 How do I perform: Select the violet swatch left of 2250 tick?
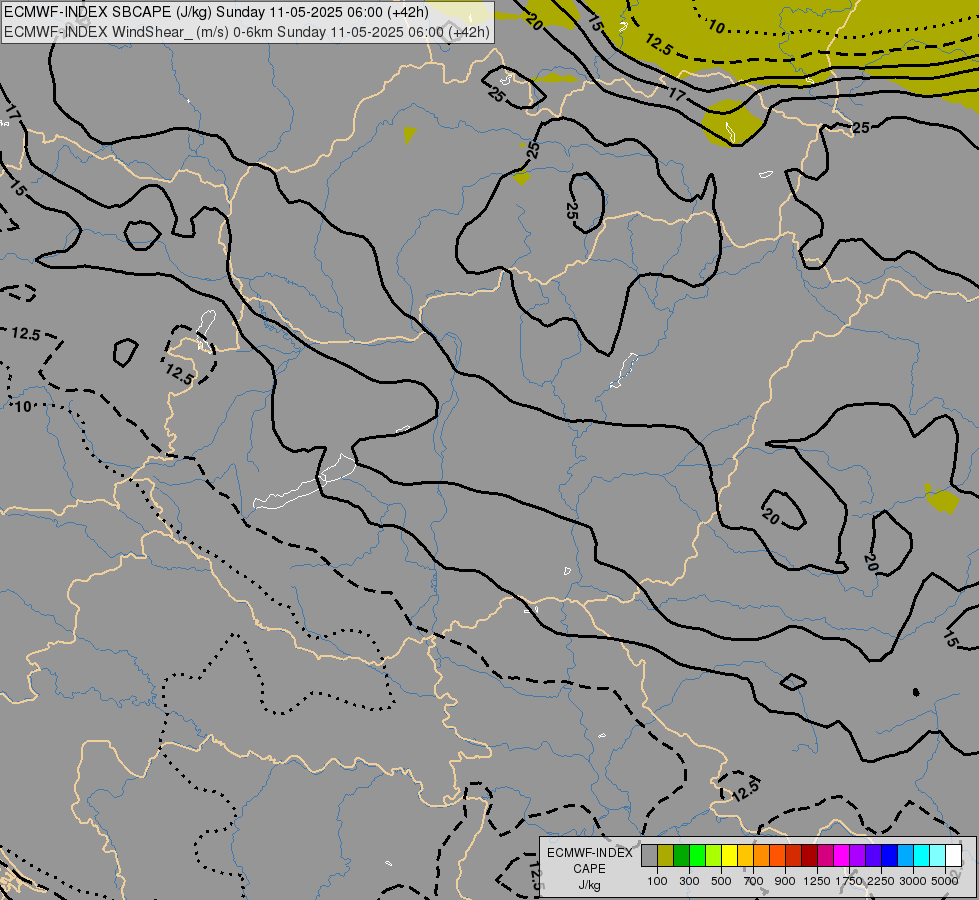click(x=873, y=856)
